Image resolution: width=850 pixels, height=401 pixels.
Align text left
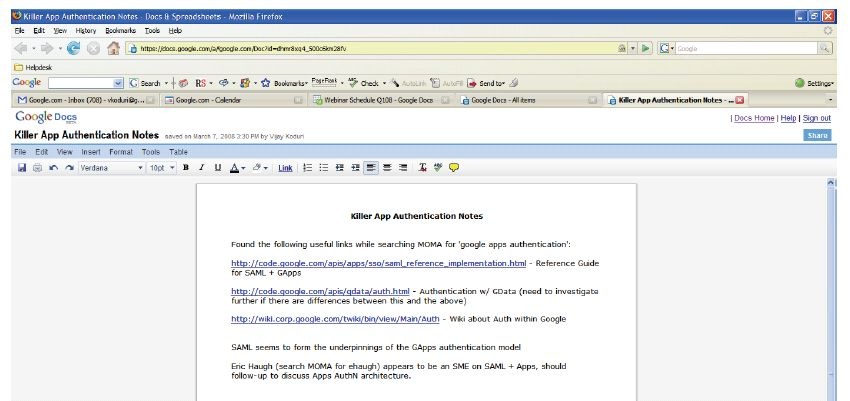[x=371, y=168]
